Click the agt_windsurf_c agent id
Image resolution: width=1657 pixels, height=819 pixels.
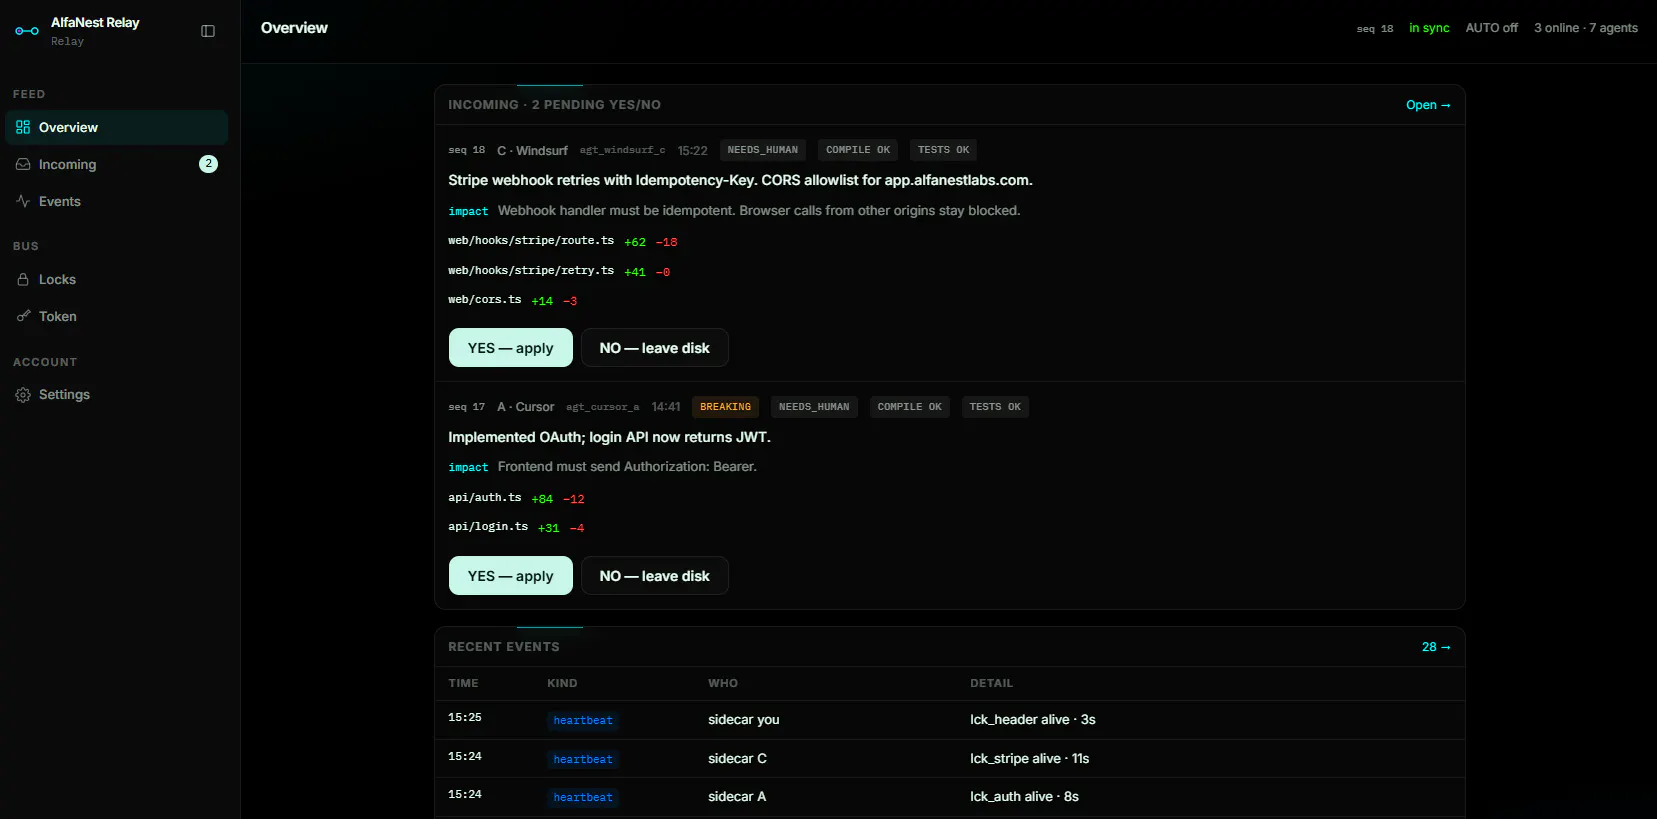pos(622,150)
